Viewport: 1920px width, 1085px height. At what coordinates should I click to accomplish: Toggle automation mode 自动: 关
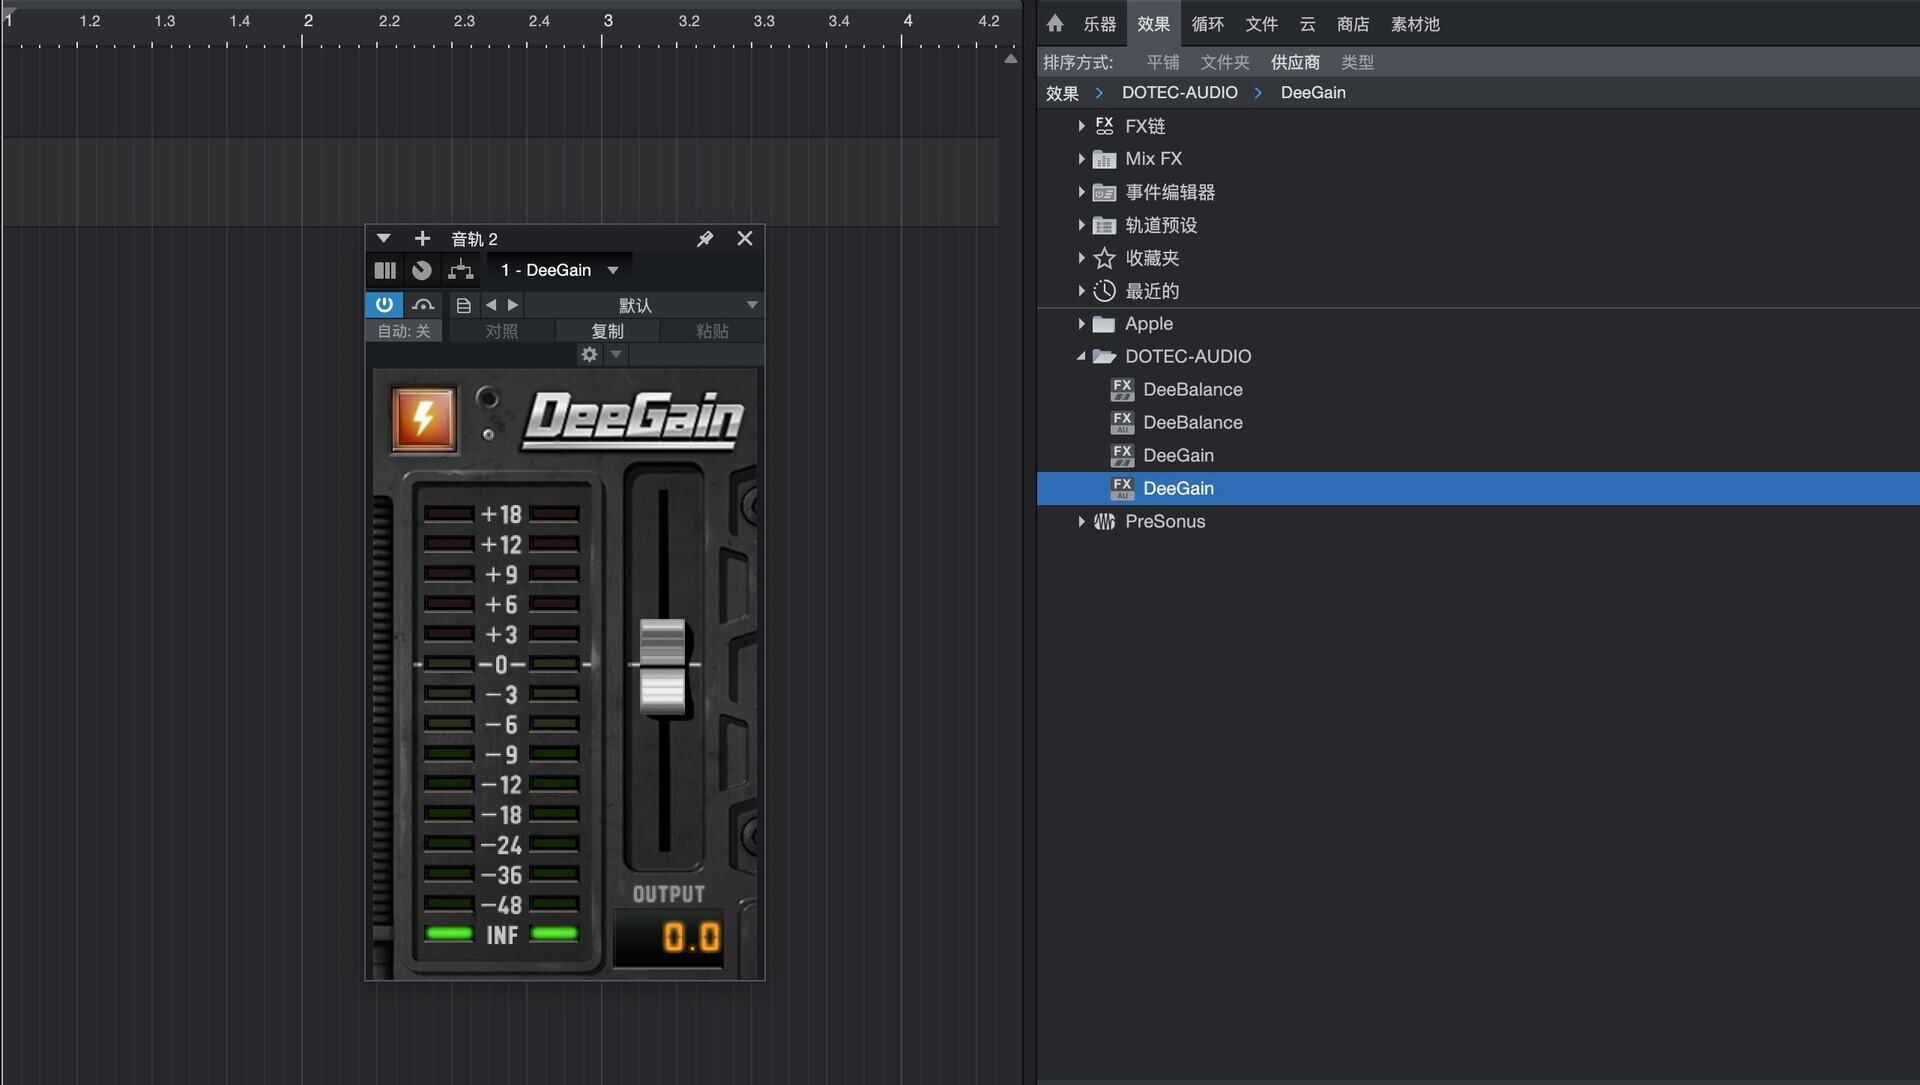[404, 331]
